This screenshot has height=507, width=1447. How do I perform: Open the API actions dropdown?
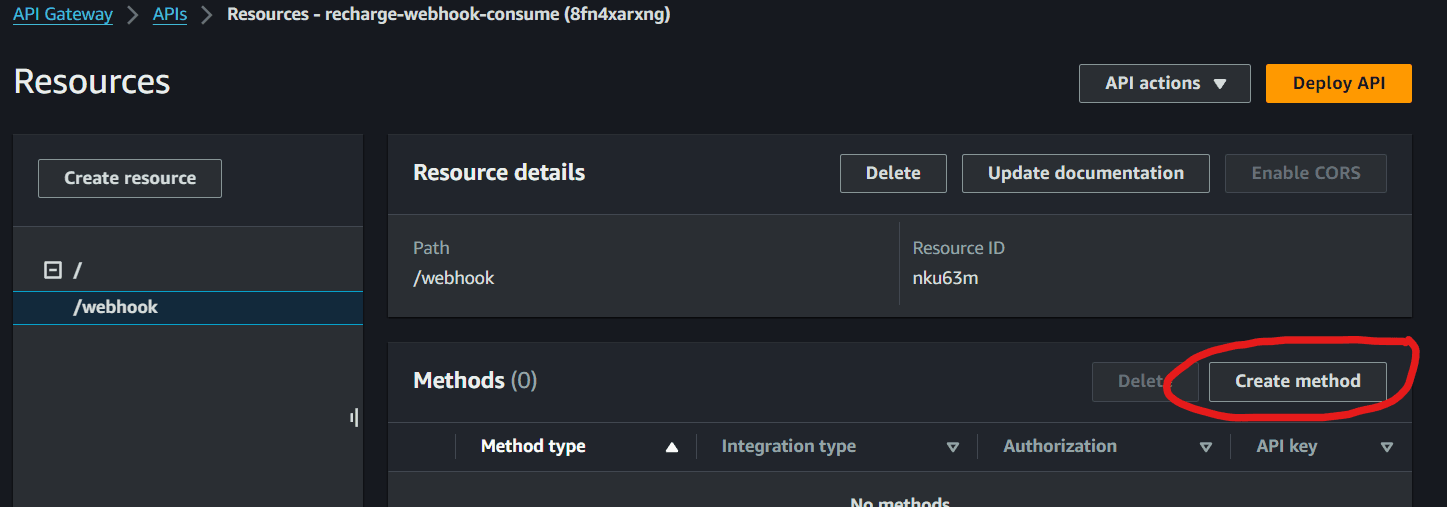tap(1165, 83)
